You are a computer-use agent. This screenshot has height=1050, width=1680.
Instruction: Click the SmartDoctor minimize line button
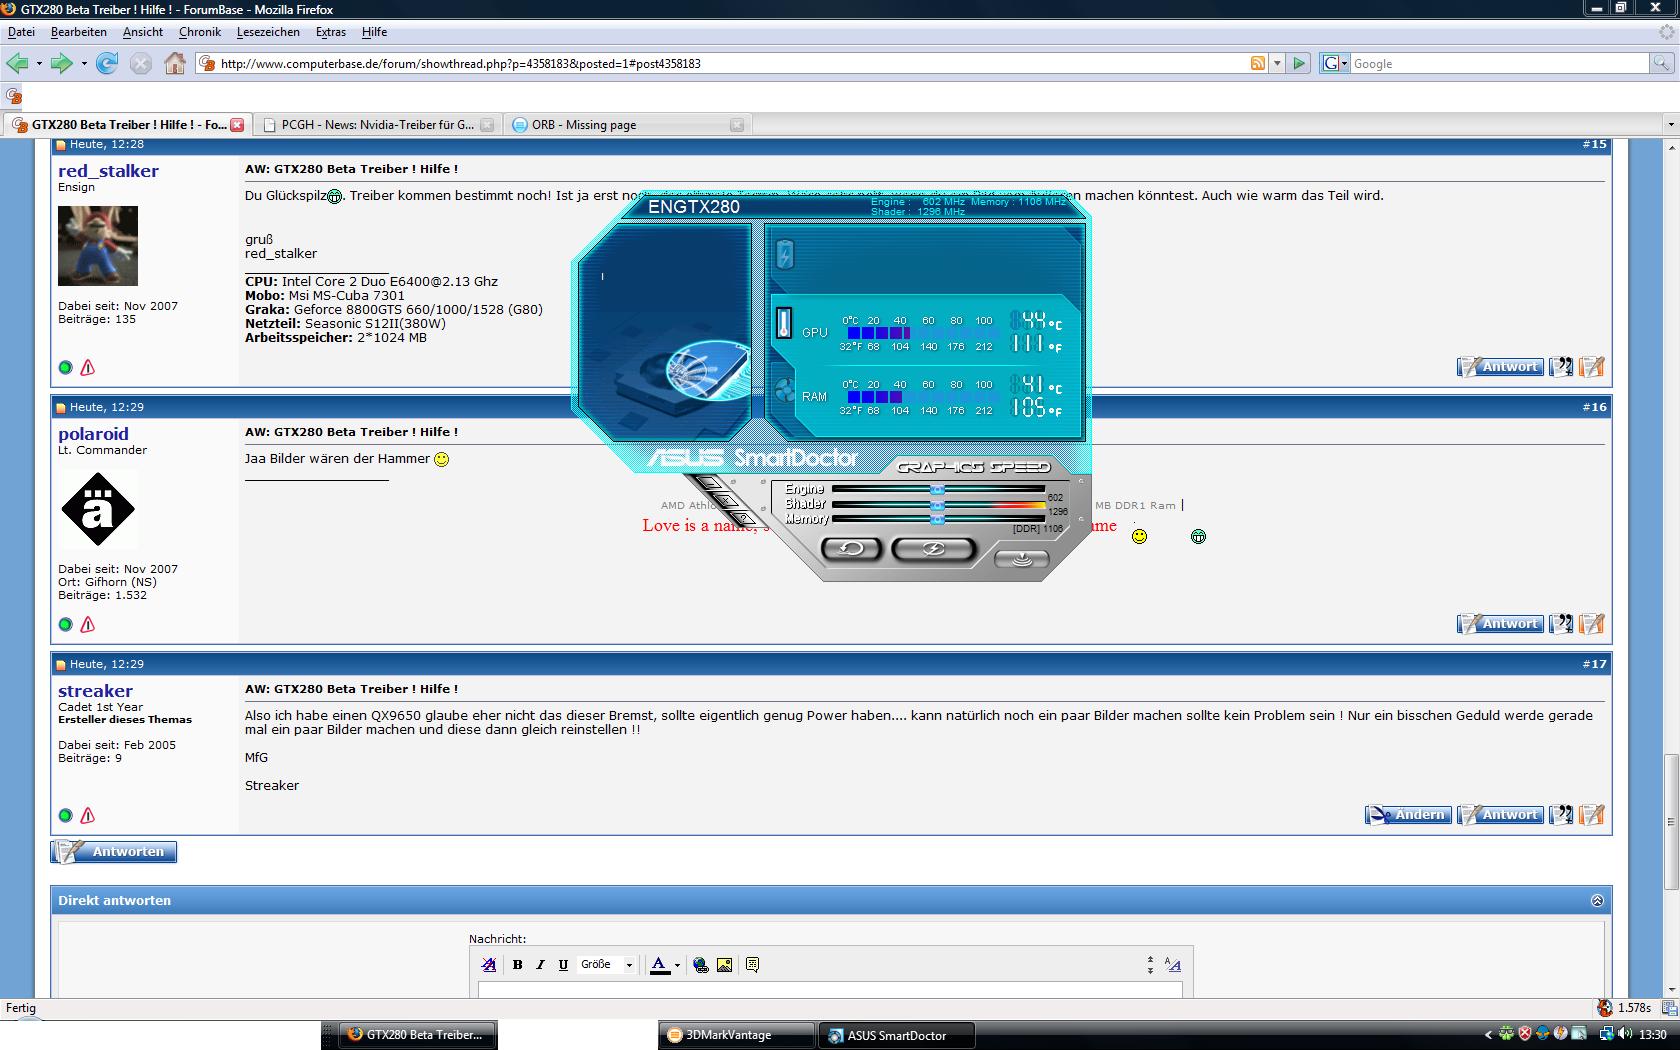click(x=708, y=484)
